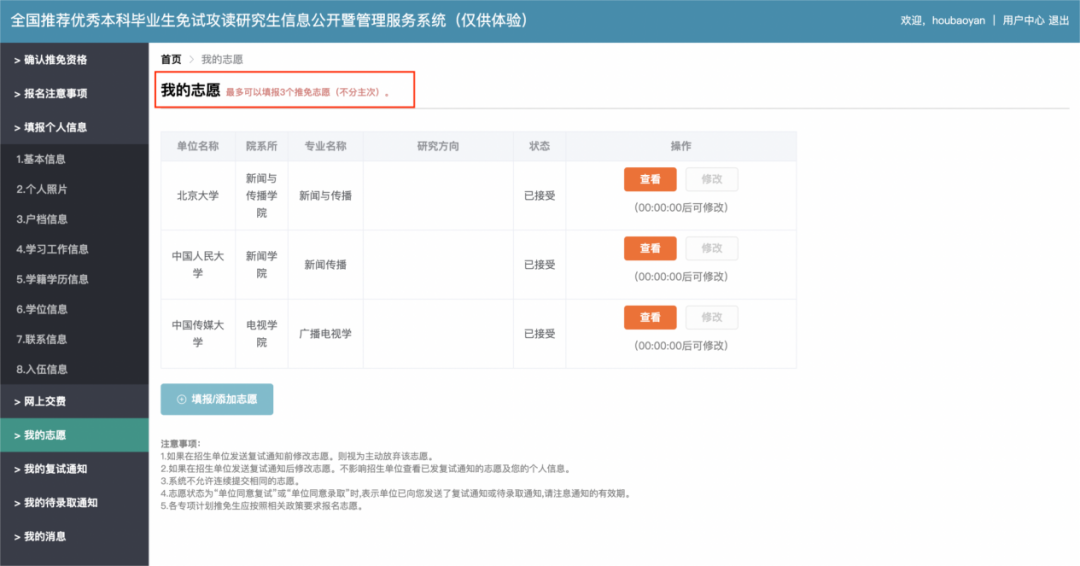Select 3.户档信息 in the sidebar

click(74, 220)
